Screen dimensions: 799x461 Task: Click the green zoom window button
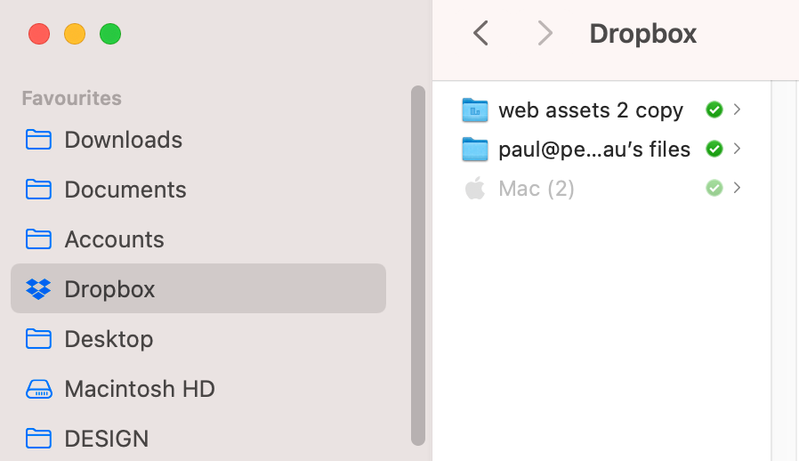click(x=110, y=34)
